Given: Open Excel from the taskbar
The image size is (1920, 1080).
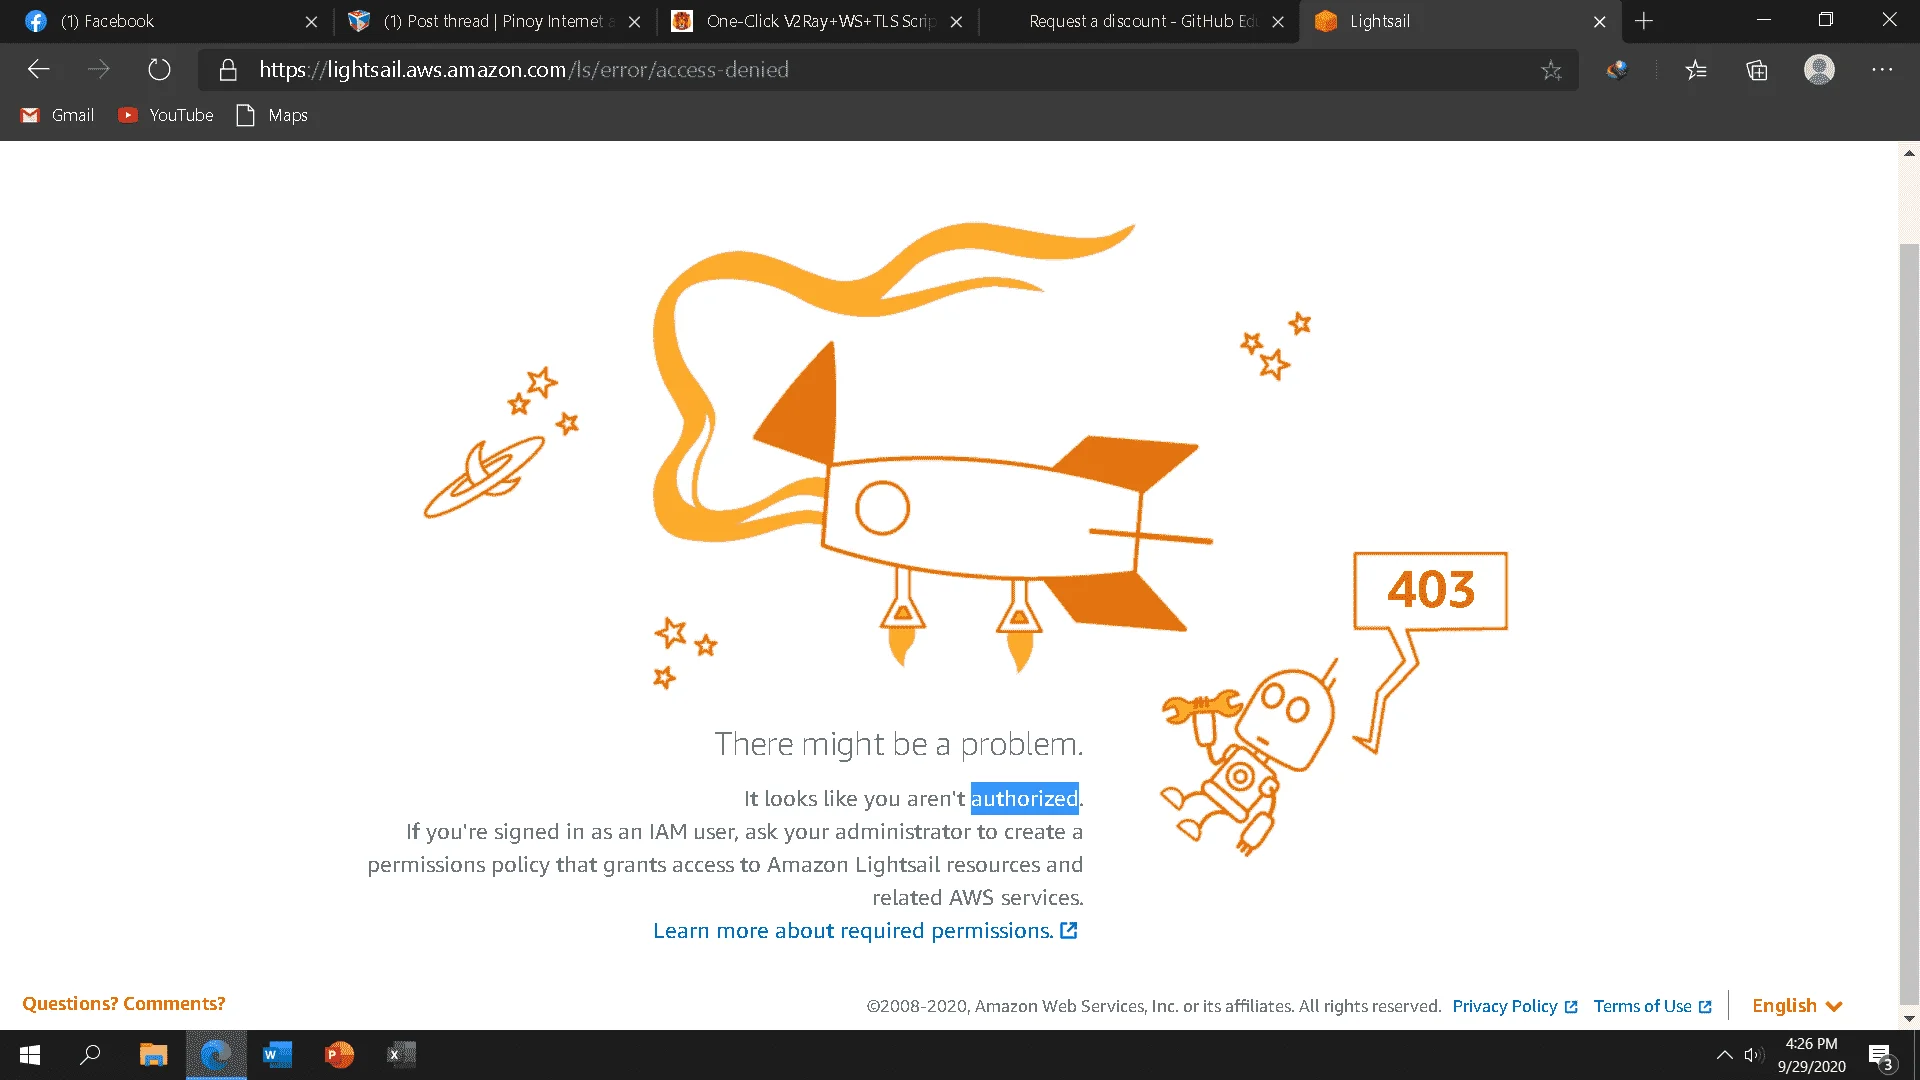Looking at the screenshot, I should click(x=401, y=1055).
